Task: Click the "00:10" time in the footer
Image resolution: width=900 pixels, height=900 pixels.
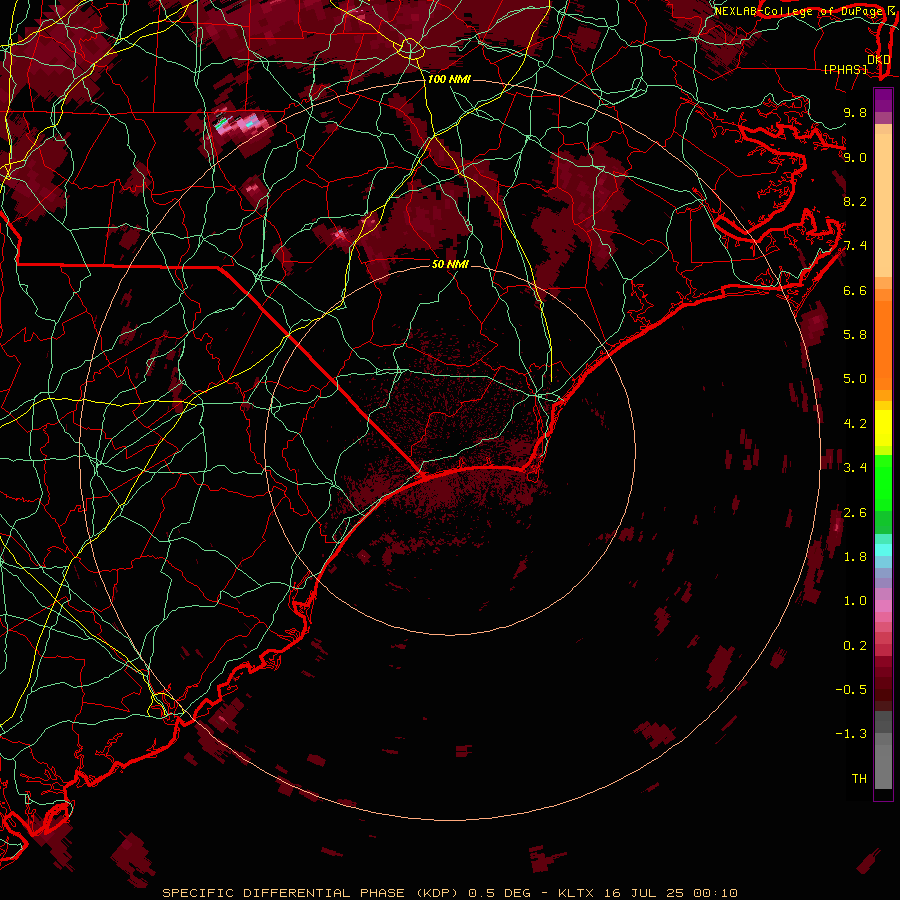Action: point(715,893)
